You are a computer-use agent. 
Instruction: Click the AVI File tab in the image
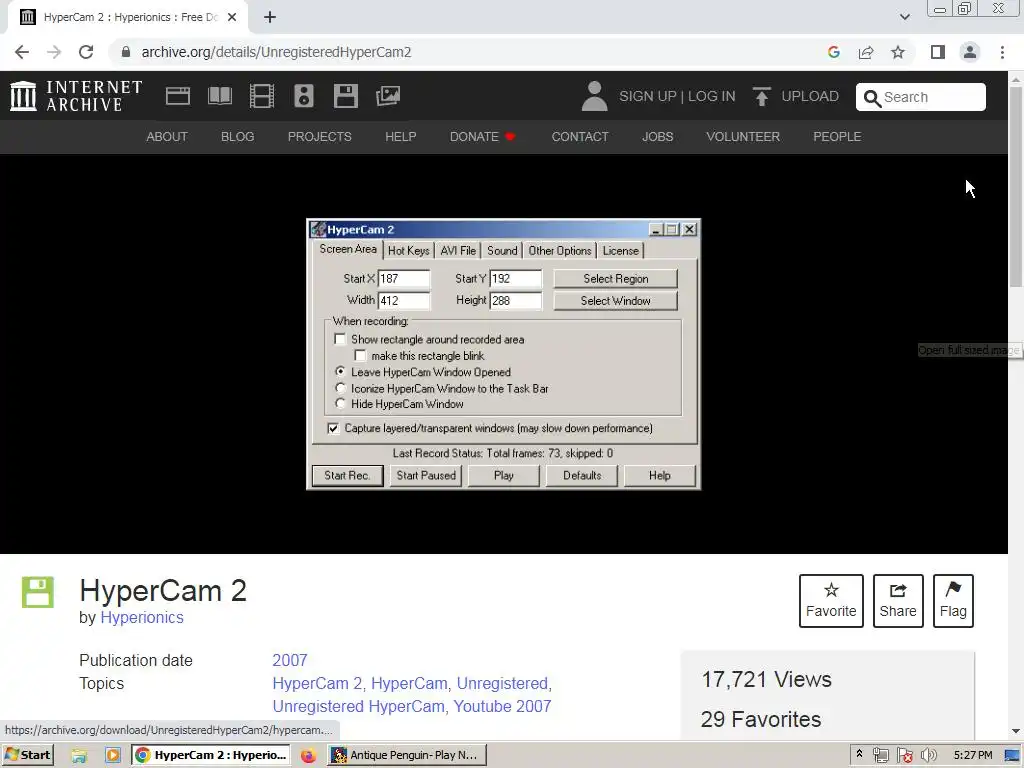coord(458,251)
